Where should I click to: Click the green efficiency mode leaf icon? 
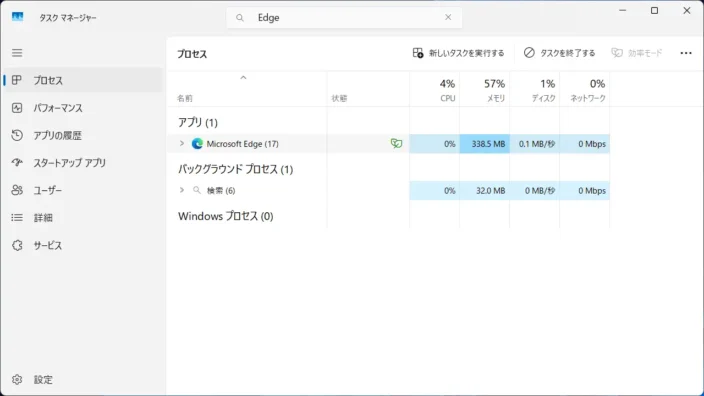(x=396, y=144)
